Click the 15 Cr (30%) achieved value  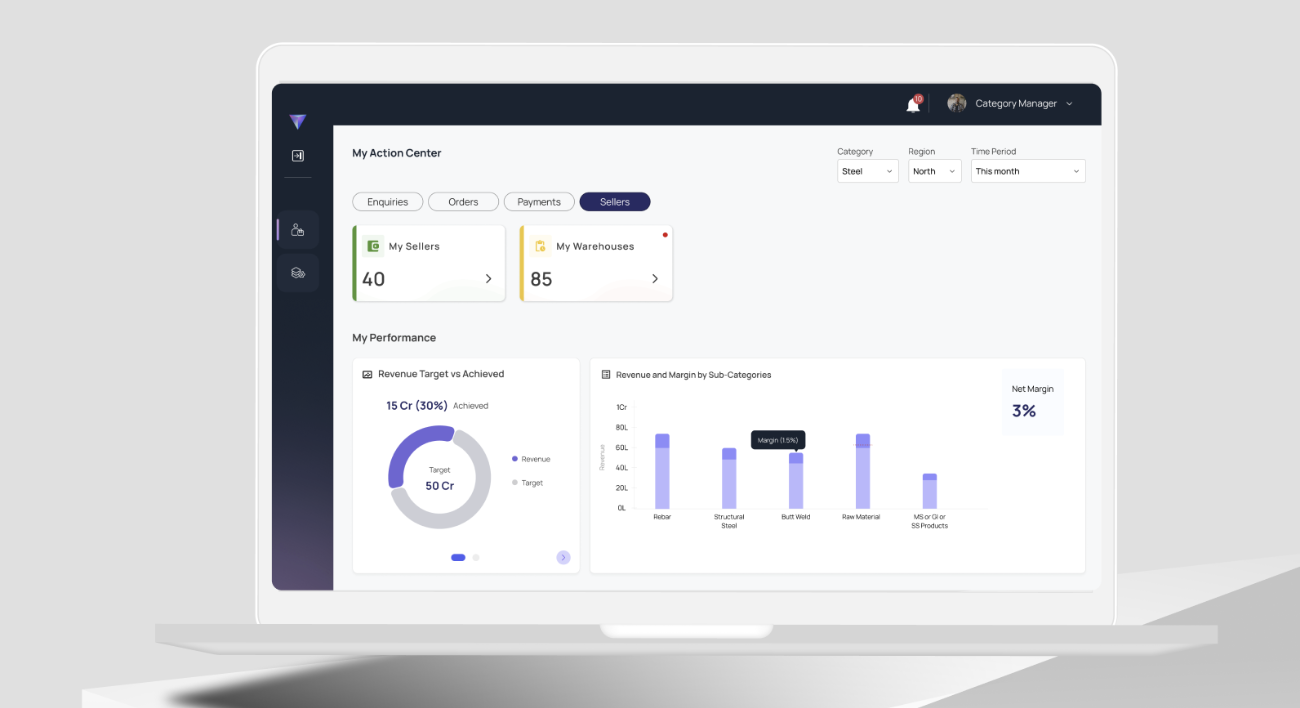tap(417, 406)
